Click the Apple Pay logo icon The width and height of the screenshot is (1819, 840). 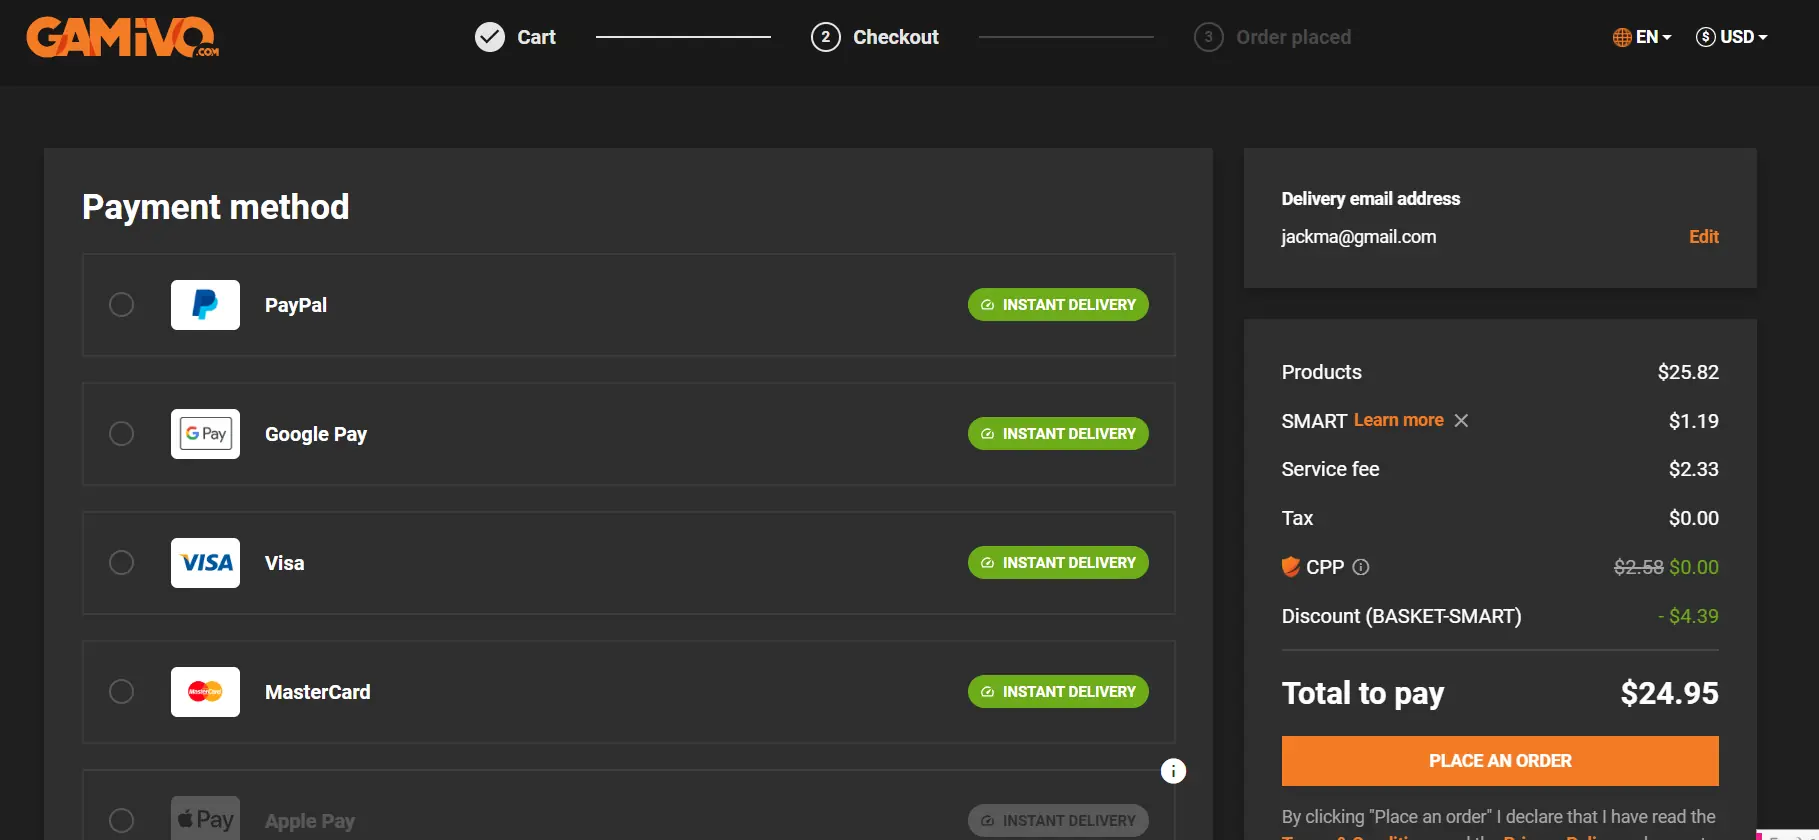point(205,820)
